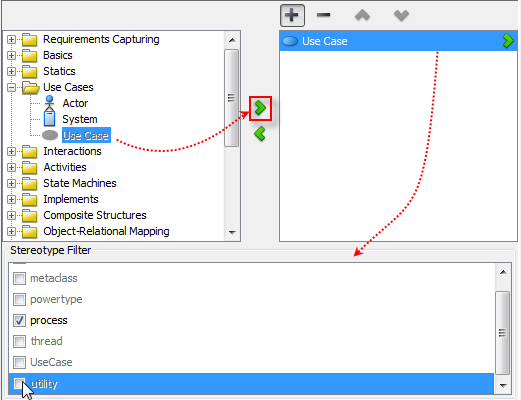Enable the metaclass stereotype checkbox
Image resolution: width=521 pixels, height=400 pixels.
(x=19, y=278)
